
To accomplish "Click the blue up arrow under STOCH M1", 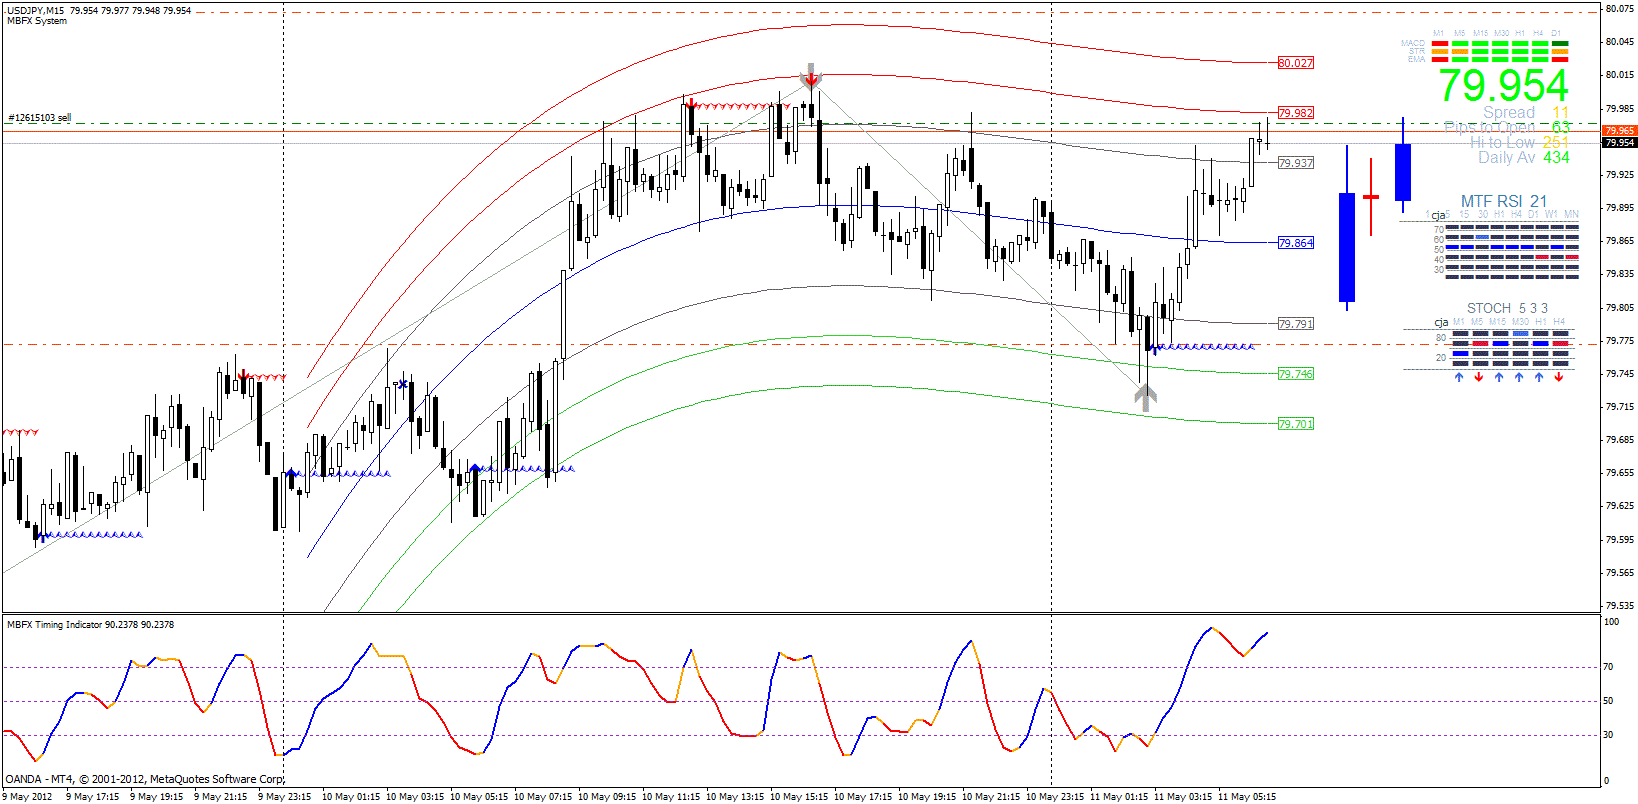I will (1459, 377).
